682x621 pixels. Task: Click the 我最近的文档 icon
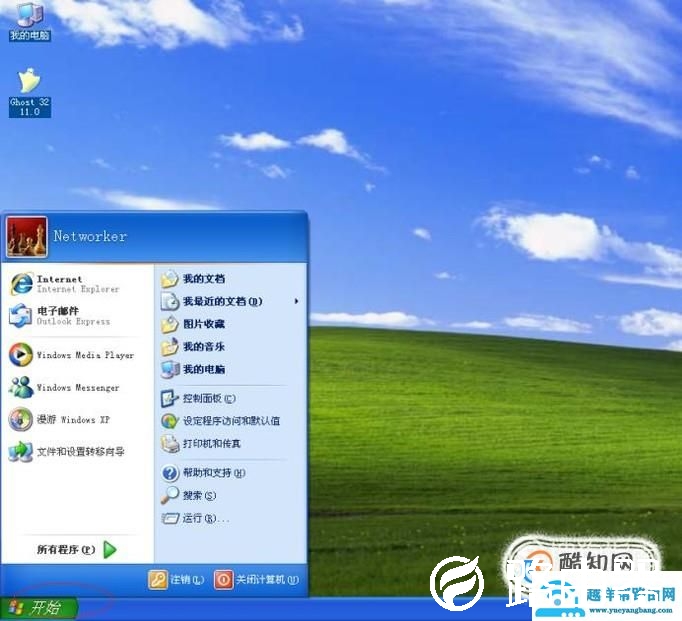[170, 301]
